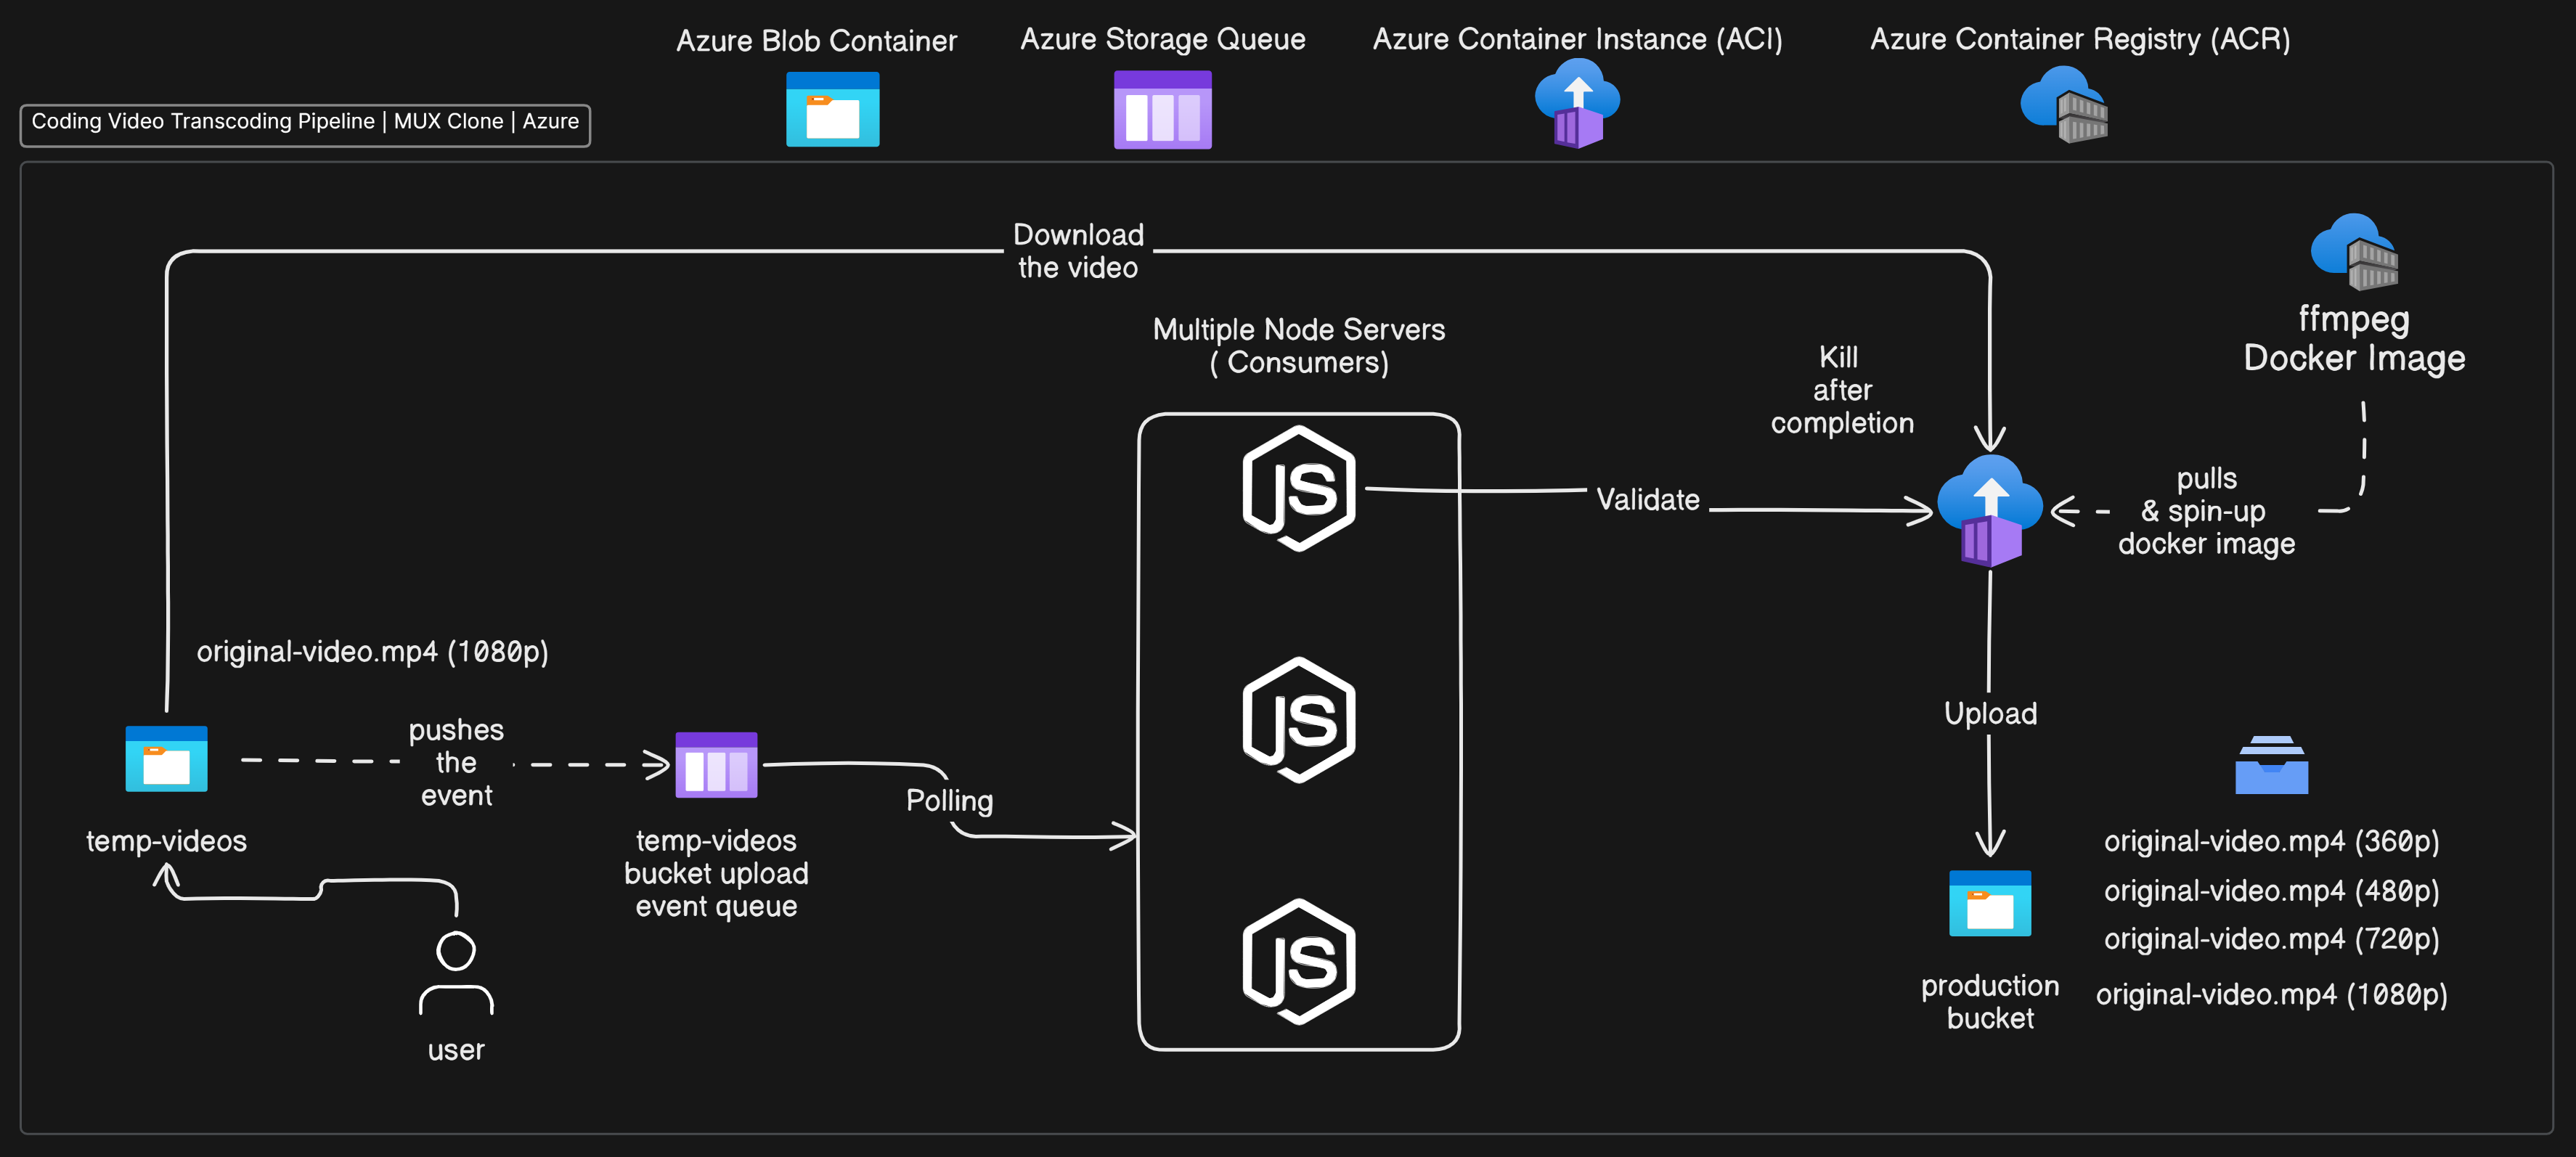Viewport: 2576px width, 1157px height.
Task: Click the temp-videos blob container icon
Action: [x=166, y=759]
